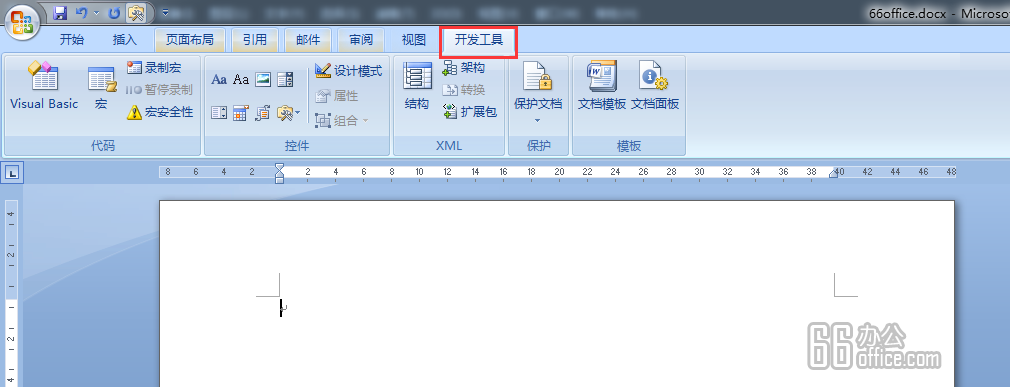1010x387 pixels.
Task: Expand the undo history dropdown arrow
Action: pos(96,12)
